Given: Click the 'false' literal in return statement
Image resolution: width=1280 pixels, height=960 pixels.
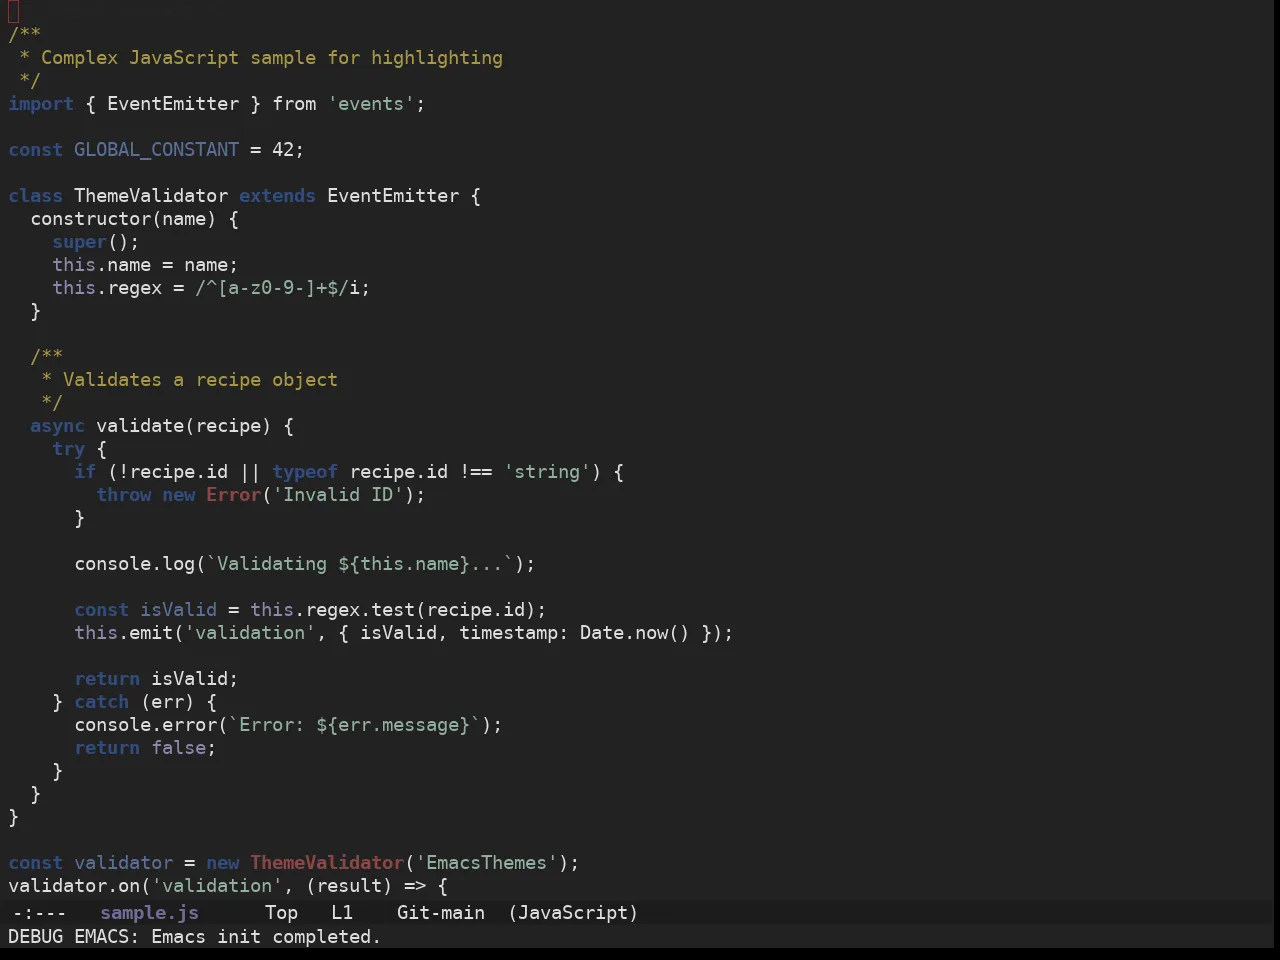Looking at the screenshot, I should [178, 747].
